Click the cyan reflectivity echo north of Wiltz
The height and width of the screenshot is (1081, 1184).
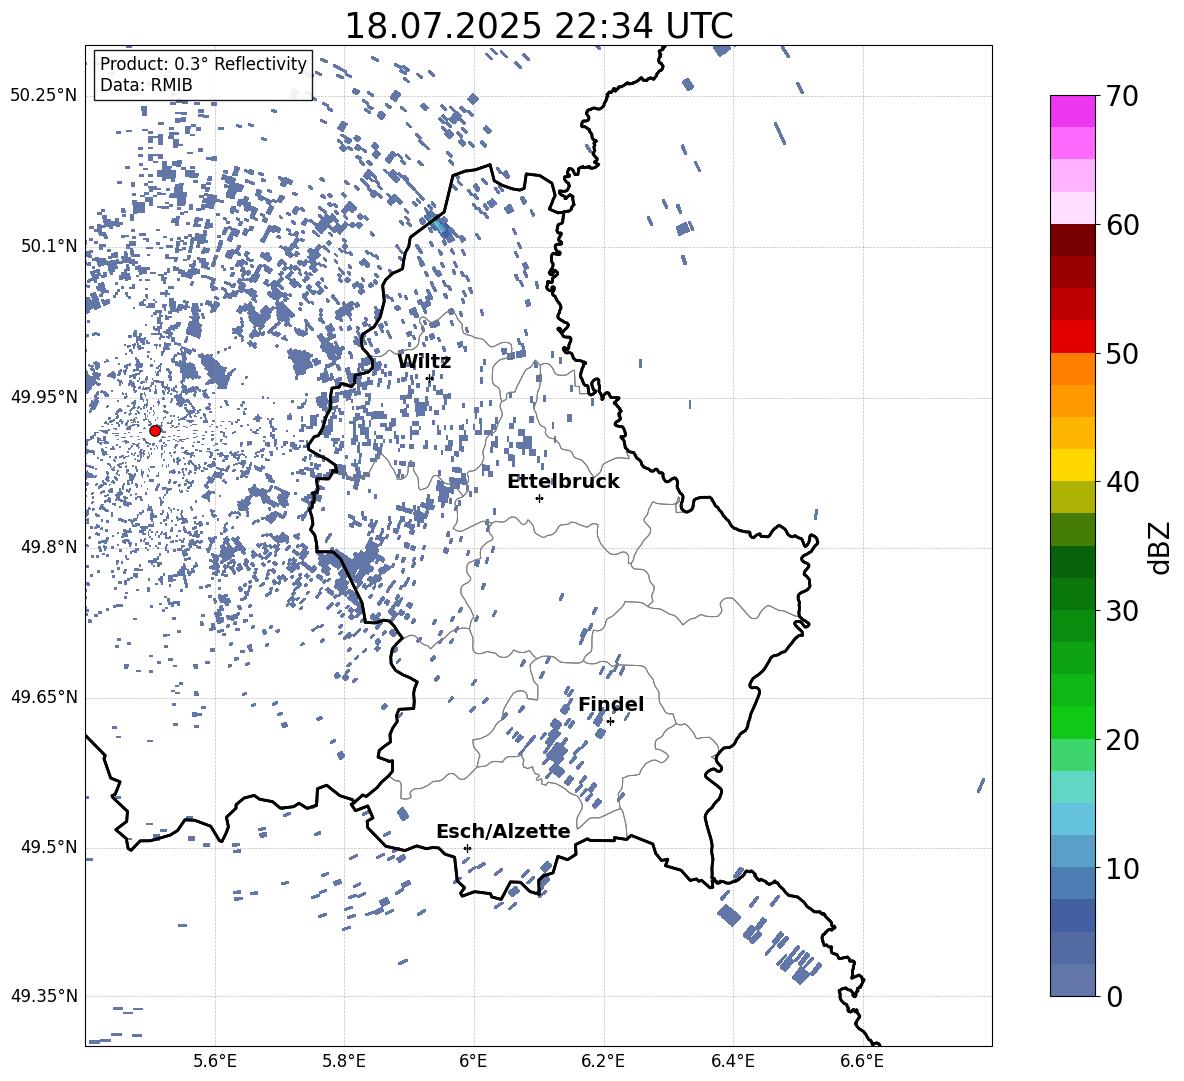(440, 225)
